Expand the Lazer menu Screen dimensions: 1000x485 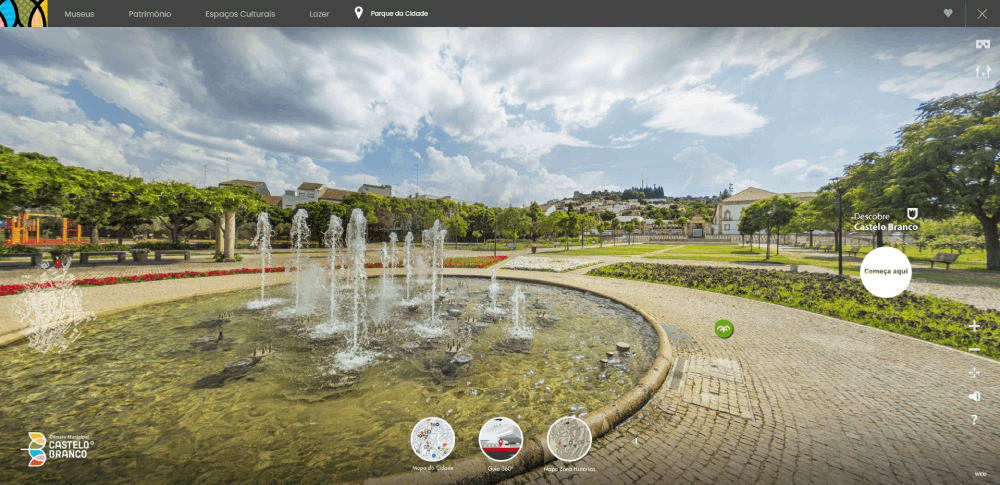320,14
